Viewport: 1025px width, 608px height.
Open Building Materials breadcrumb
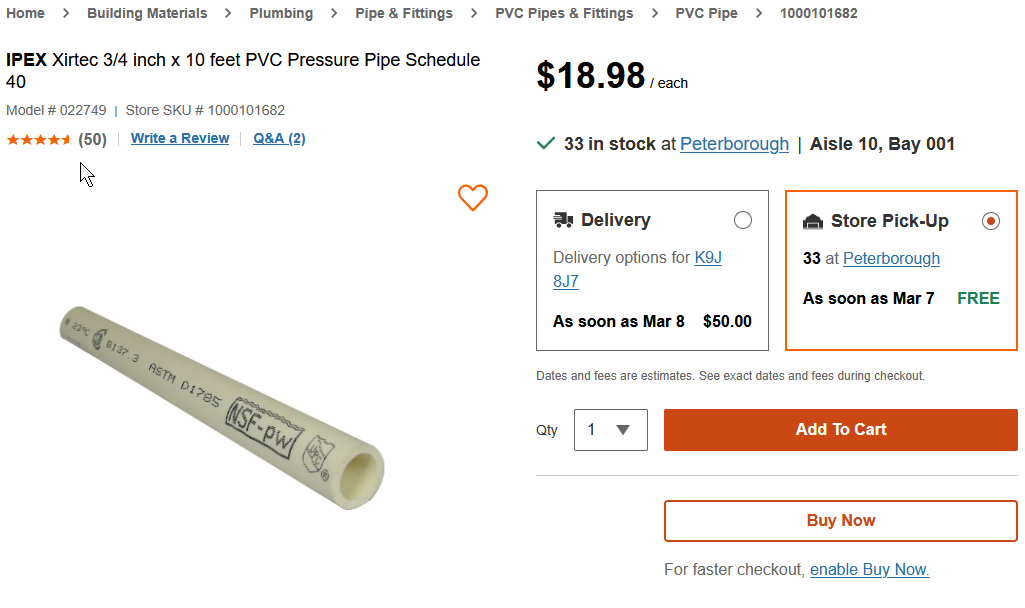[x=147, y=13]
